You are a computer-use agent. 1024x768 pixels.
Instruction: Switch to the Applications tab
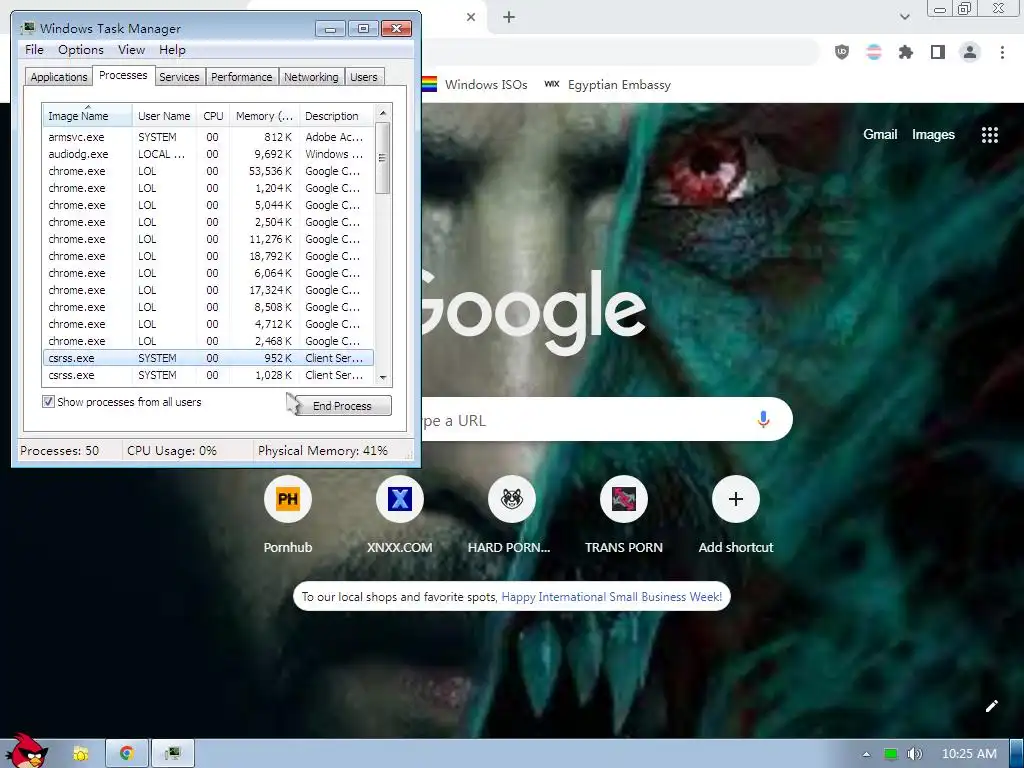point(58,76)
